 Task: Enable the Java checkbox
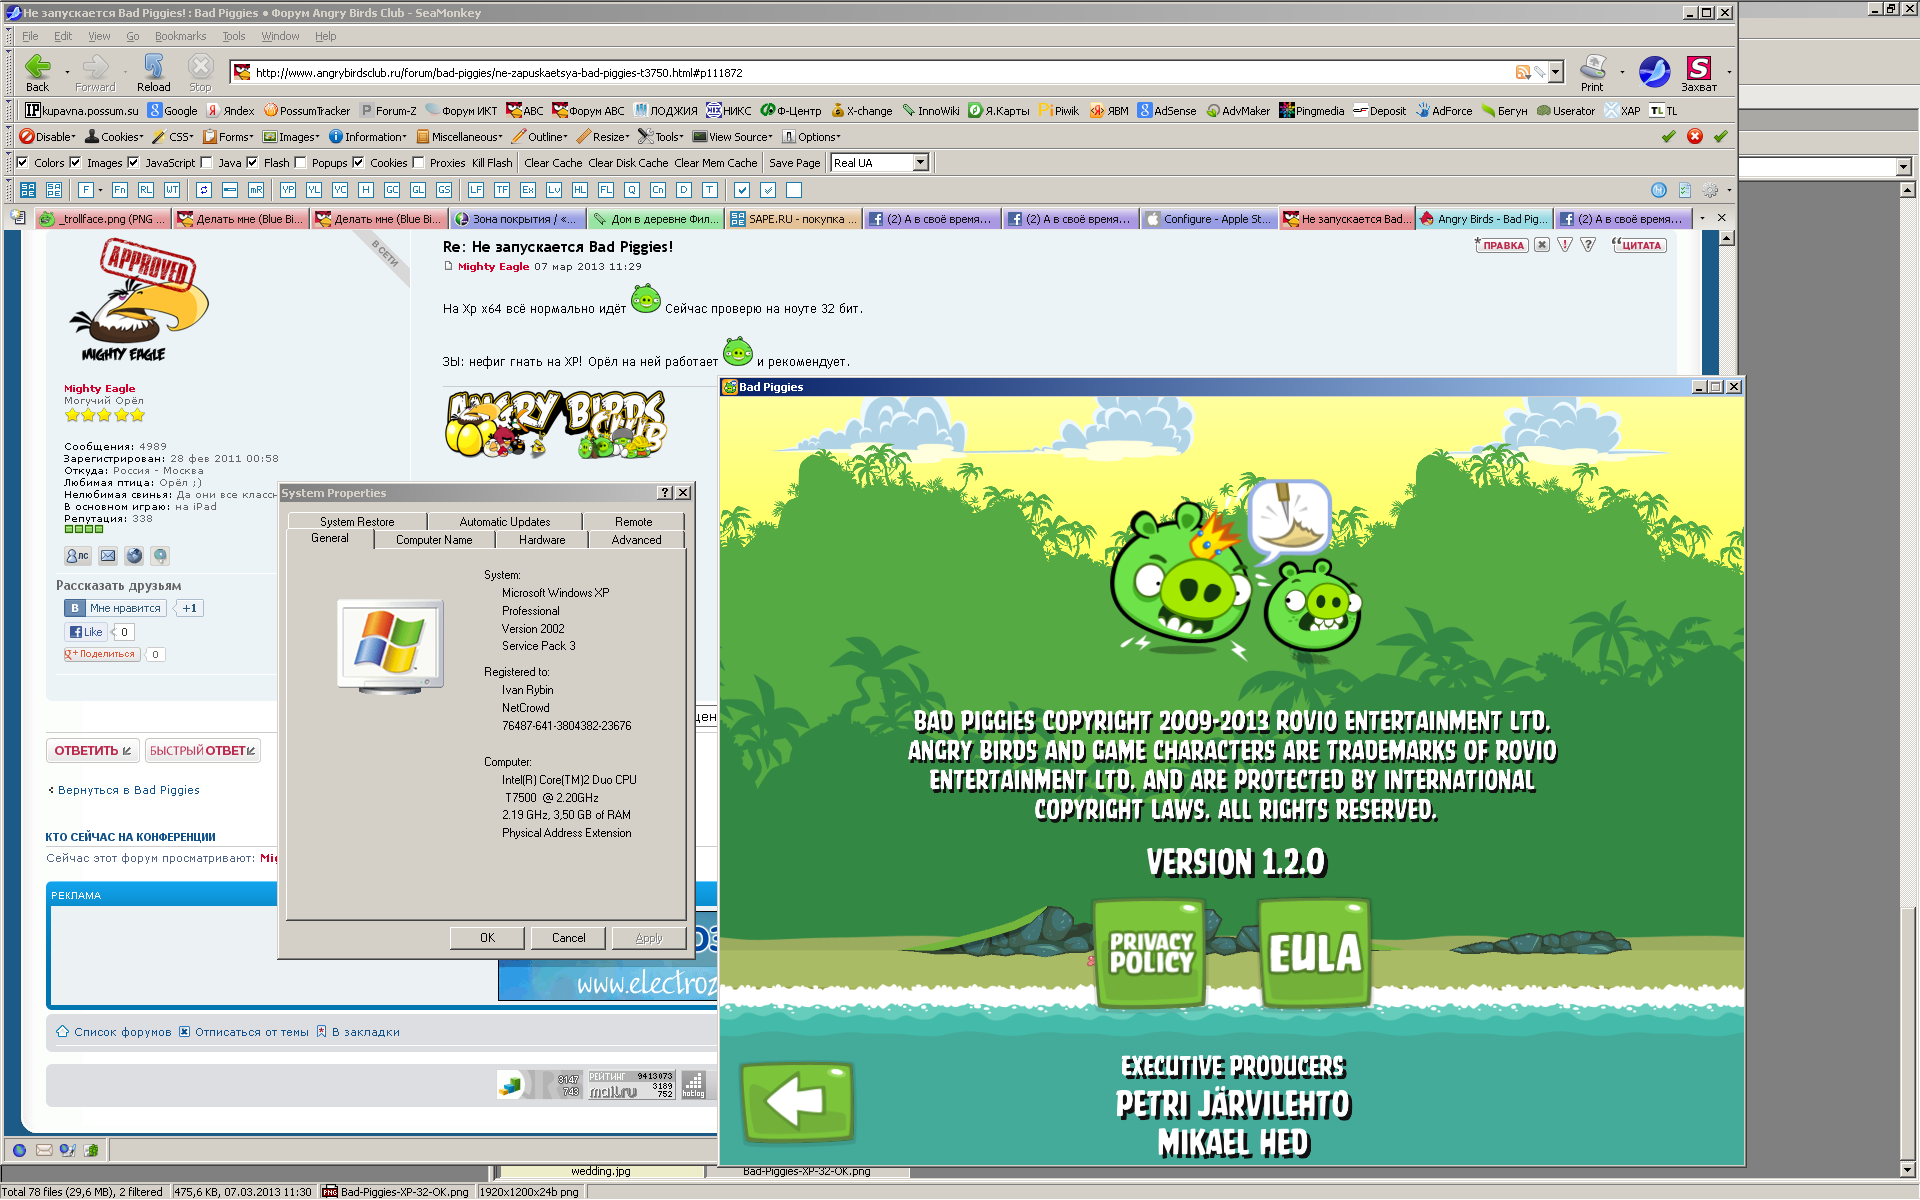click(x=207, y=162)
